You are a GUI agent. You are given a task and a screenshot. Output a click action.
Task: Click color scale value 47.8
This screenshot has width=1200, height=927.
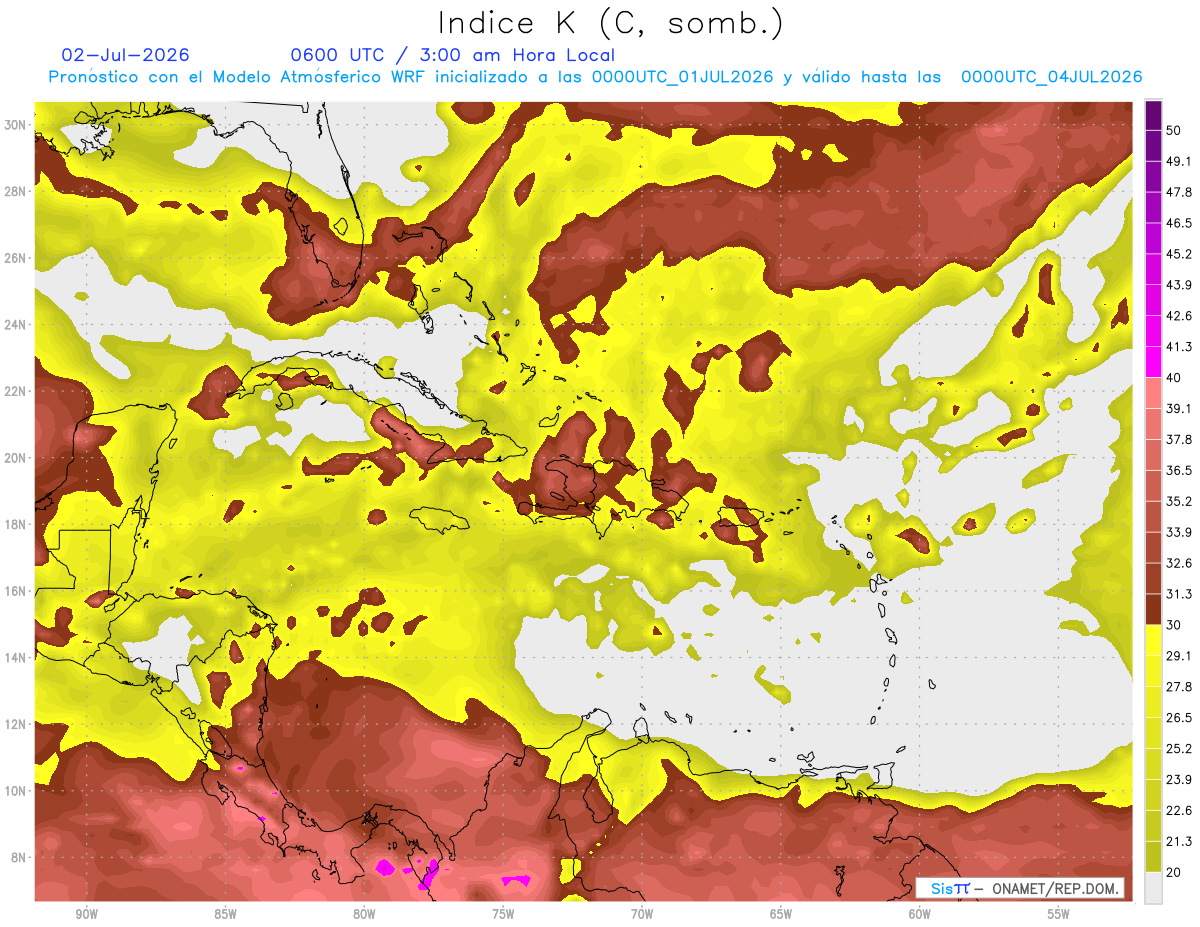[x=1180, y=192]
